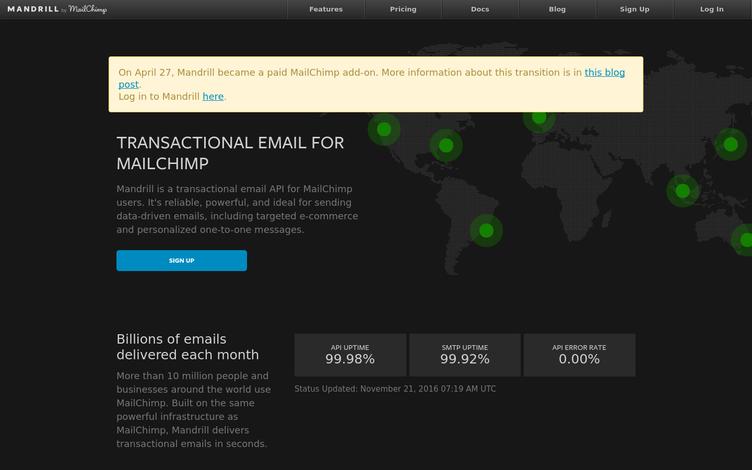The width and height of the screenshot is (752, 470).
Task: Open the Features menu item
Action: (326, 9)
